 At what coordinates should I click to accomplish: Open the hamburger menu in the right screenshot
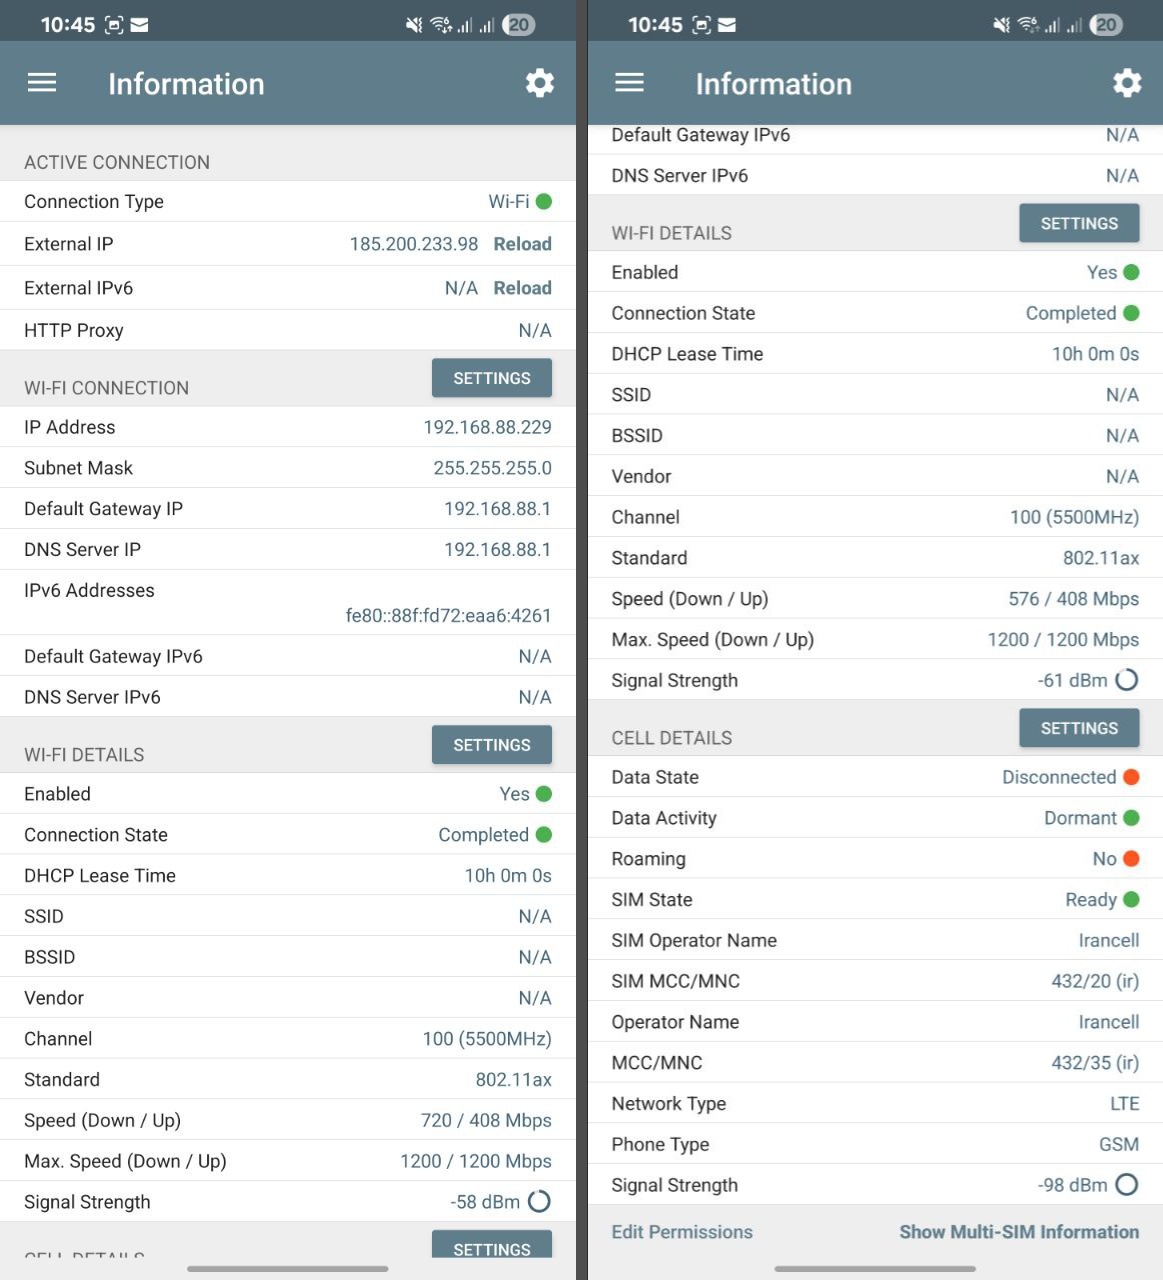tap(629, 83)
